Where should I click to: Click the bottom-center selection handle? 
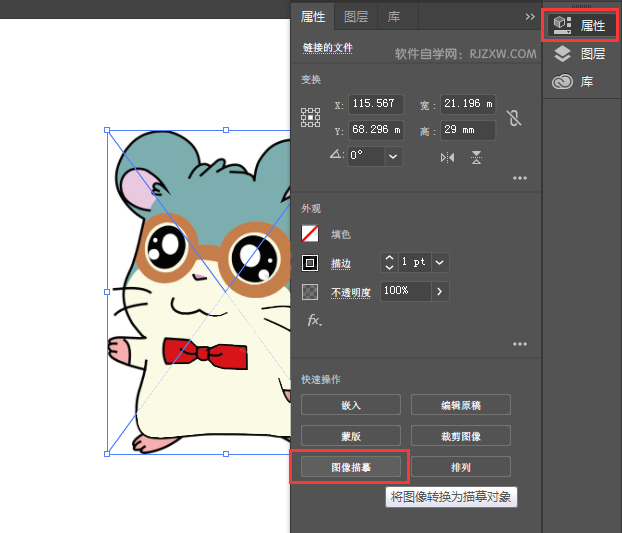226,454
